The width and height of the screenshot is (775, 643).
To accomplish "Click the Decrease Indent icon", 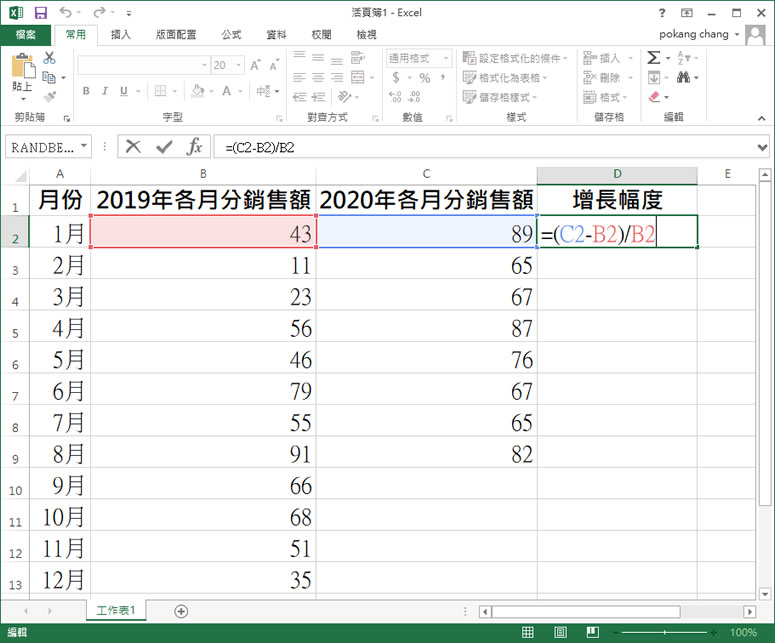I will 300,97.
